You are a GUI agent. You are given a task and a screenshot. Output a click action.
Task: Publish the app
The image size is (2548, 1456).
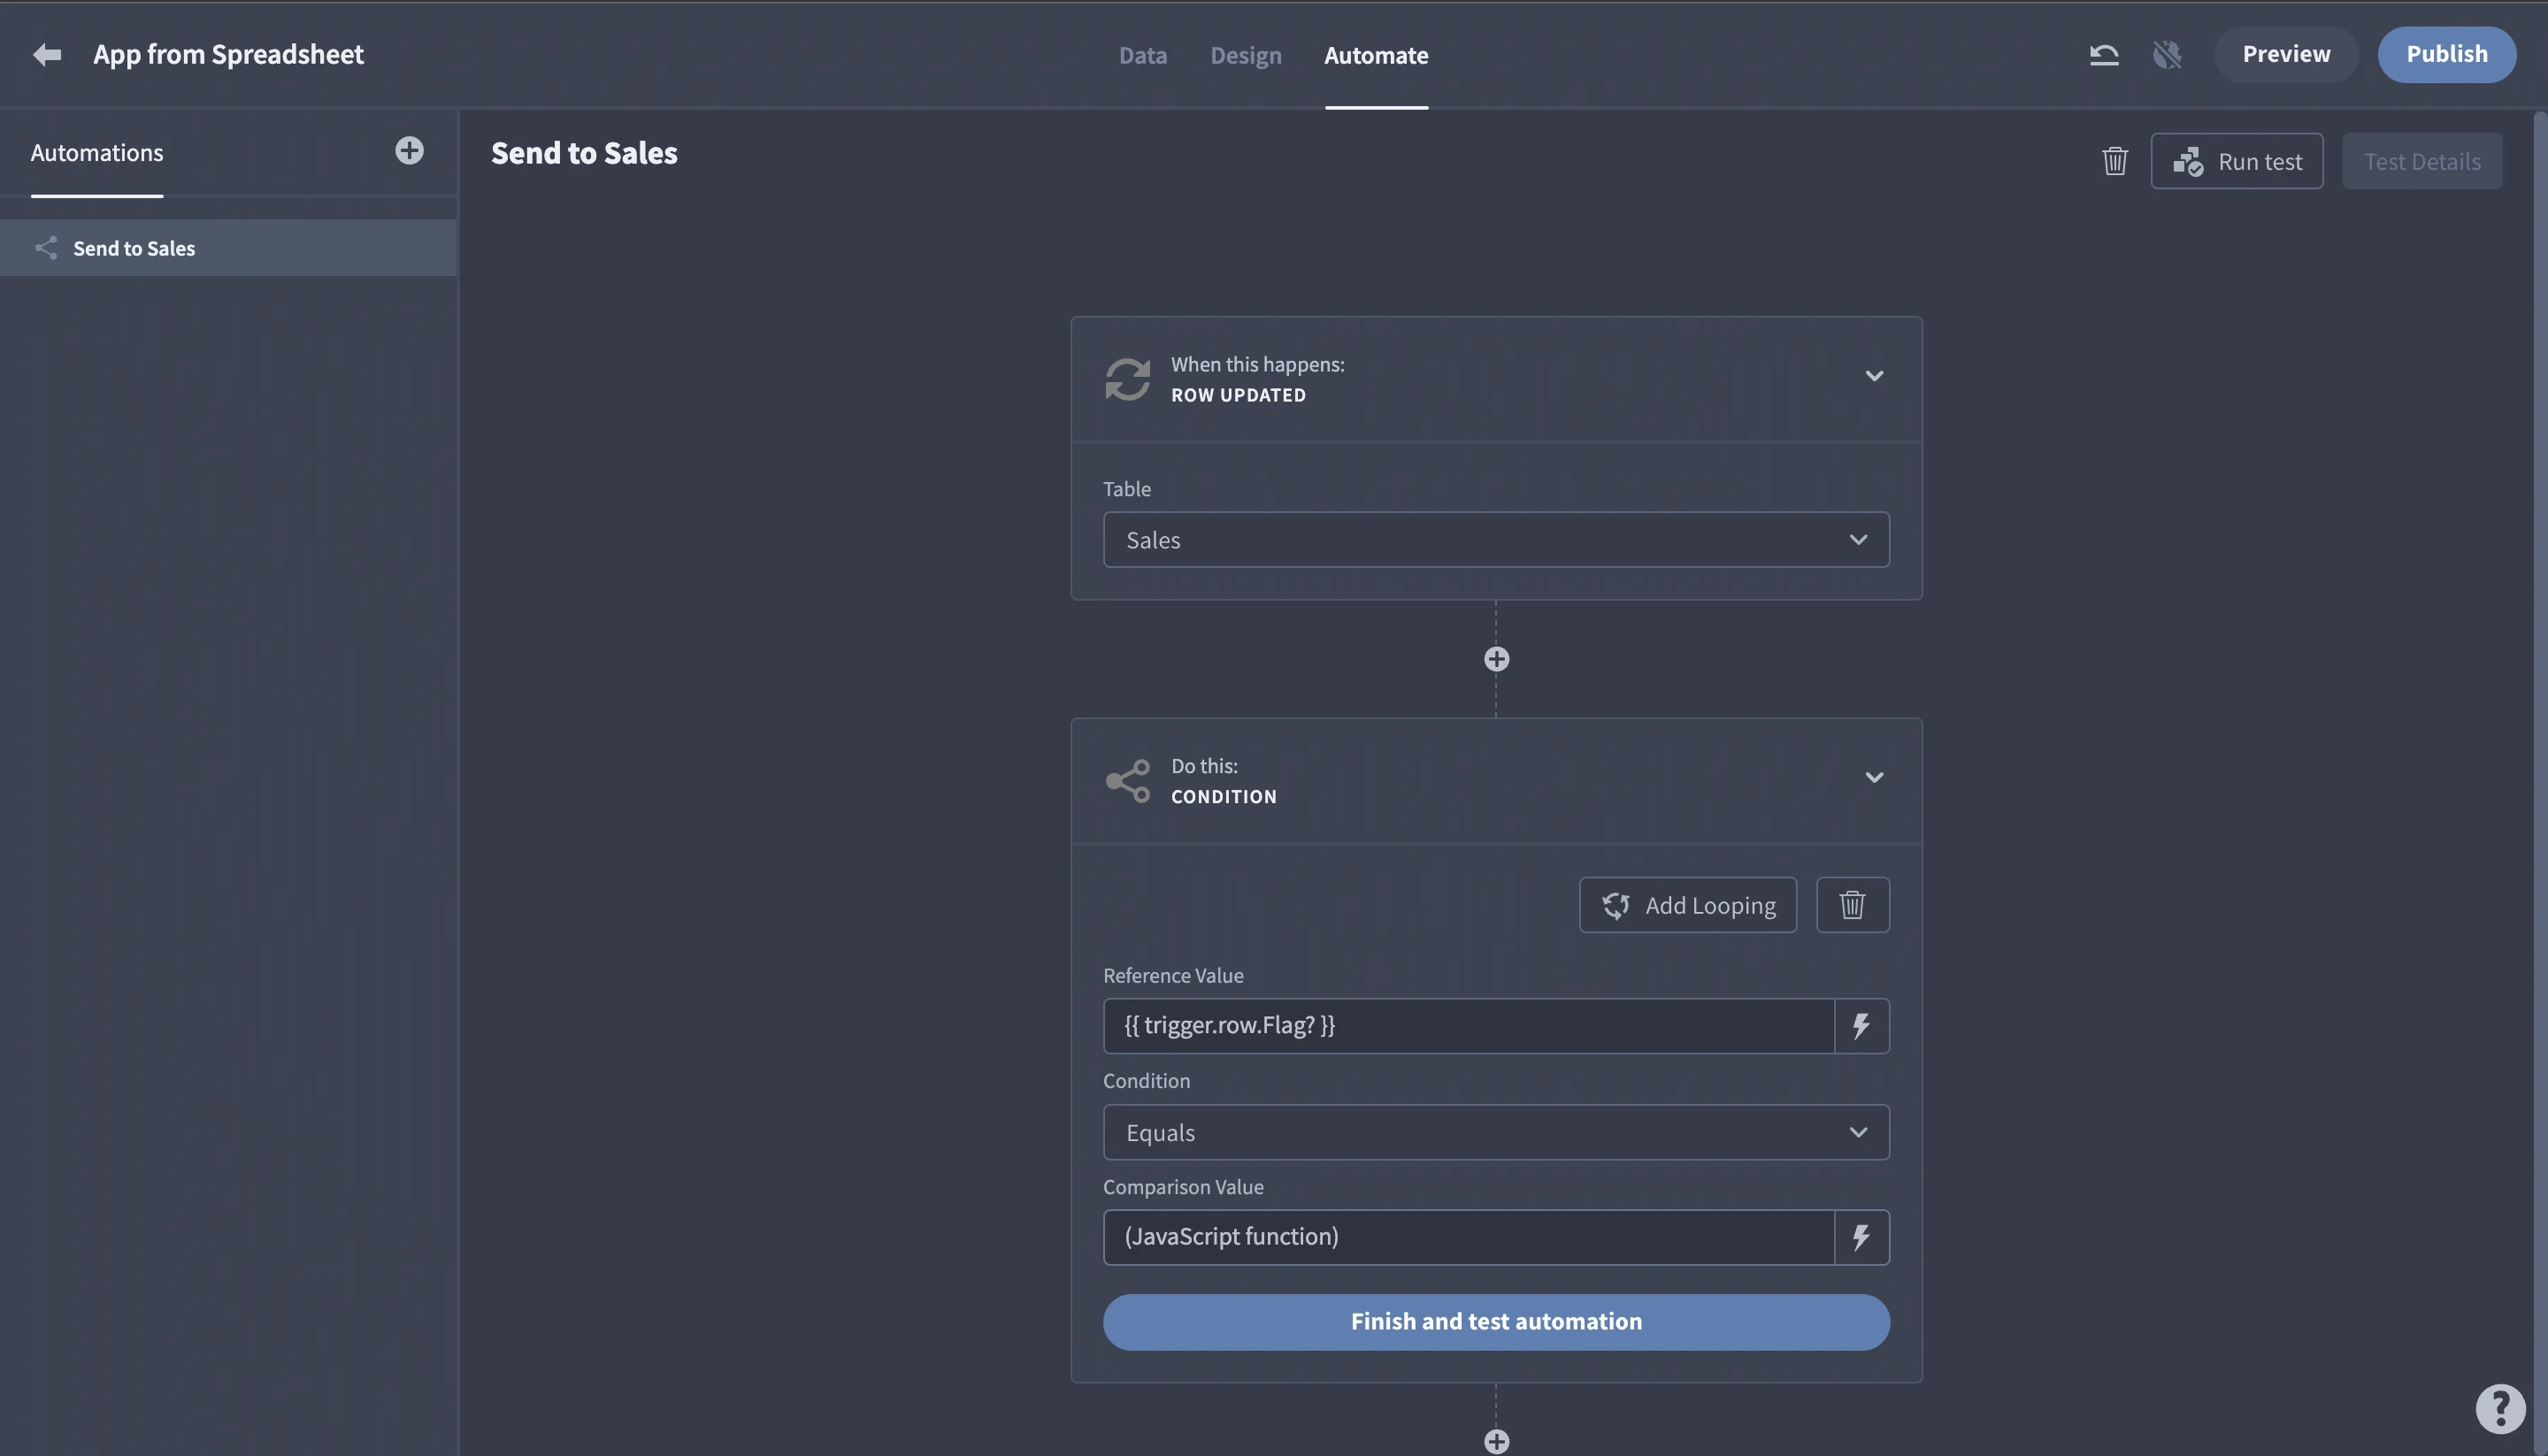click(2446, 54)
